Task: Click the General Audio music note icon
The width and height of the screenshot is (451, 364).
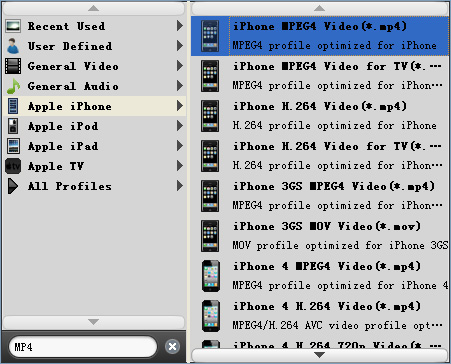Action: point(13,86)
